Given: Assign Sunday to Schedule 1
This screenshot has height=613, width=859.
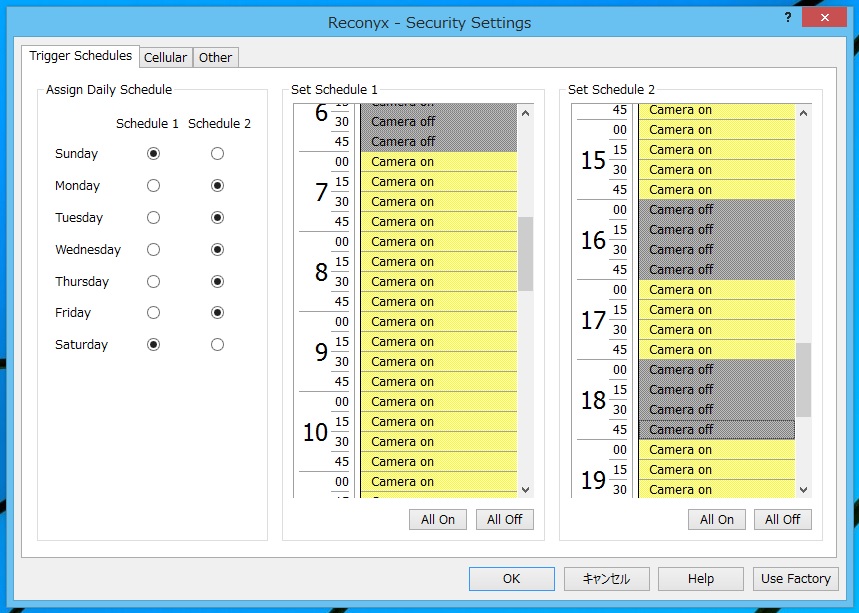Looking at the screenshot, I should click(x=153, y=153).
